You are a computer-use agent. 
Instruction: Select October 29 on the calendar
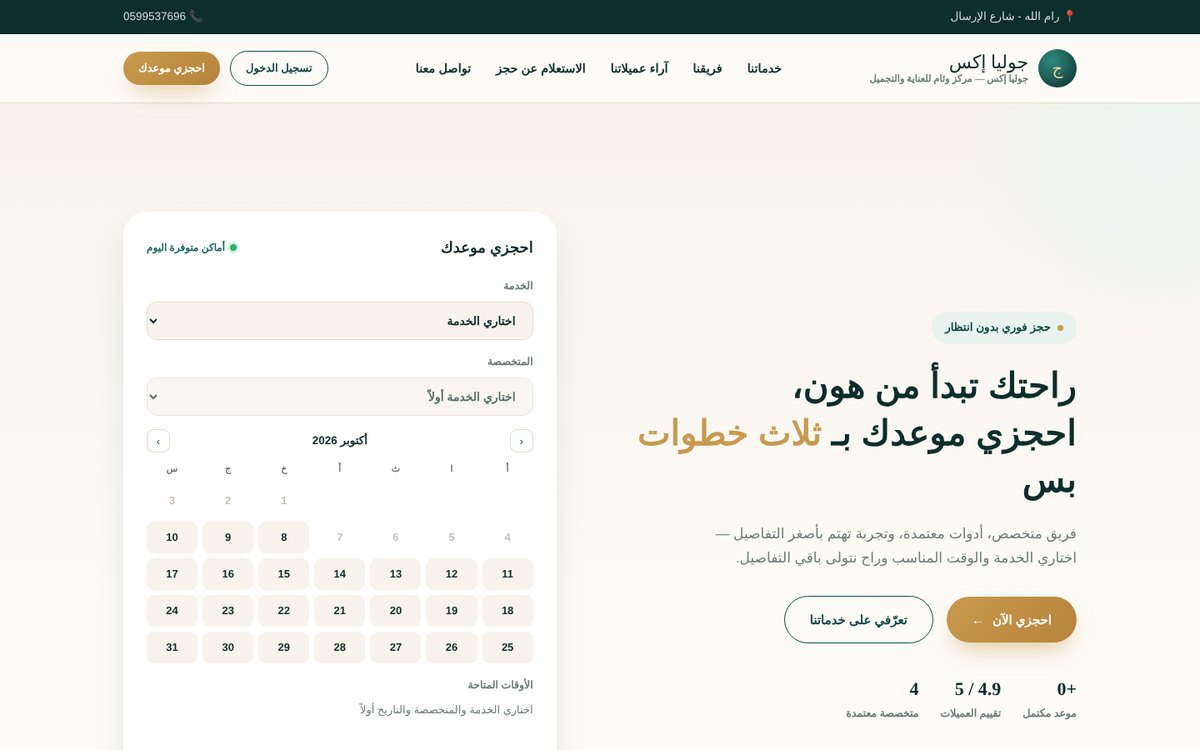pos(284,647)
